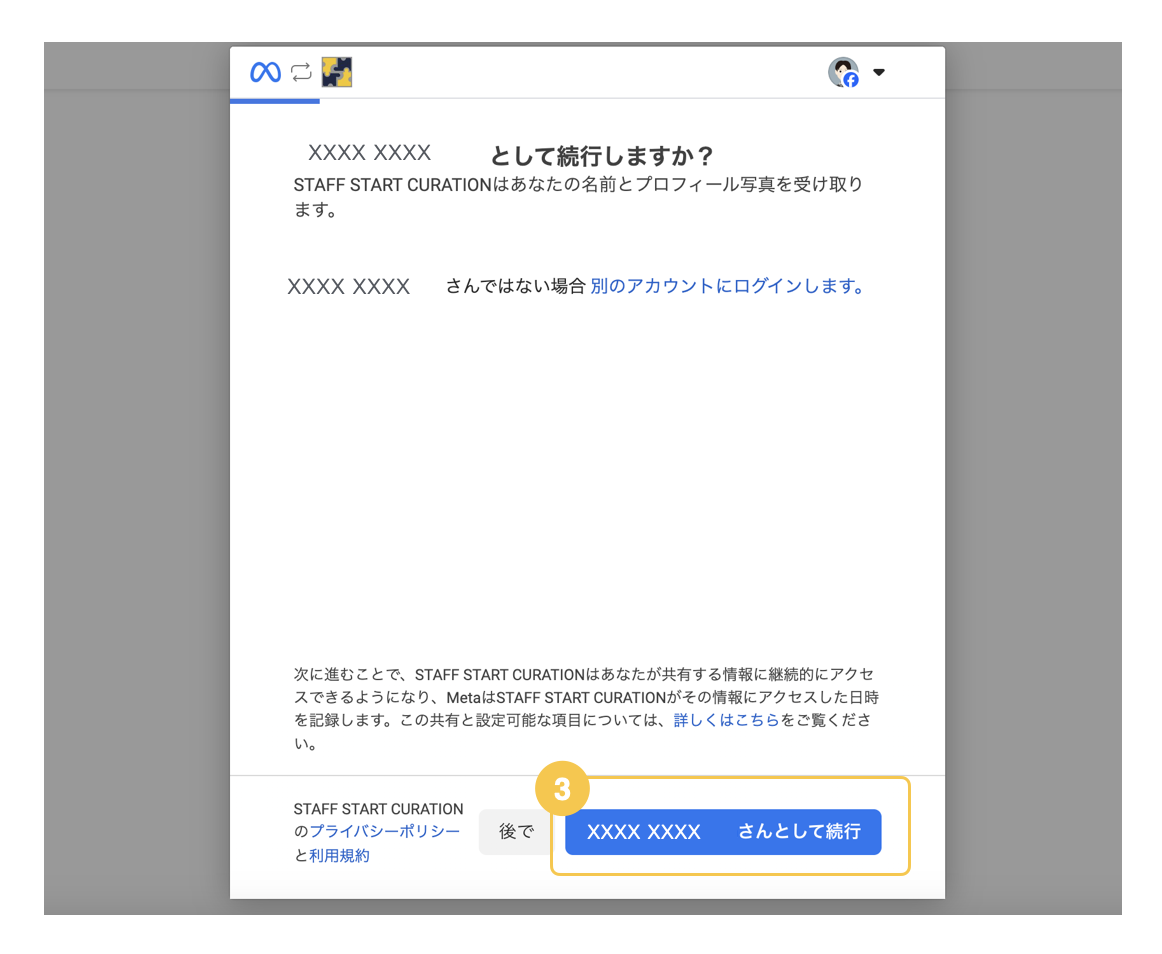
Task: Click the STAFF START CURATION puzzle app icon
Action: 336,72
